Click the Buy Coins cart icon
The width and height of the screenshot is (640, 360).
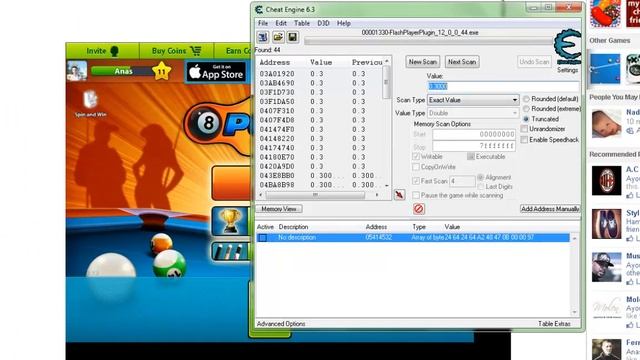click(196, 51)
